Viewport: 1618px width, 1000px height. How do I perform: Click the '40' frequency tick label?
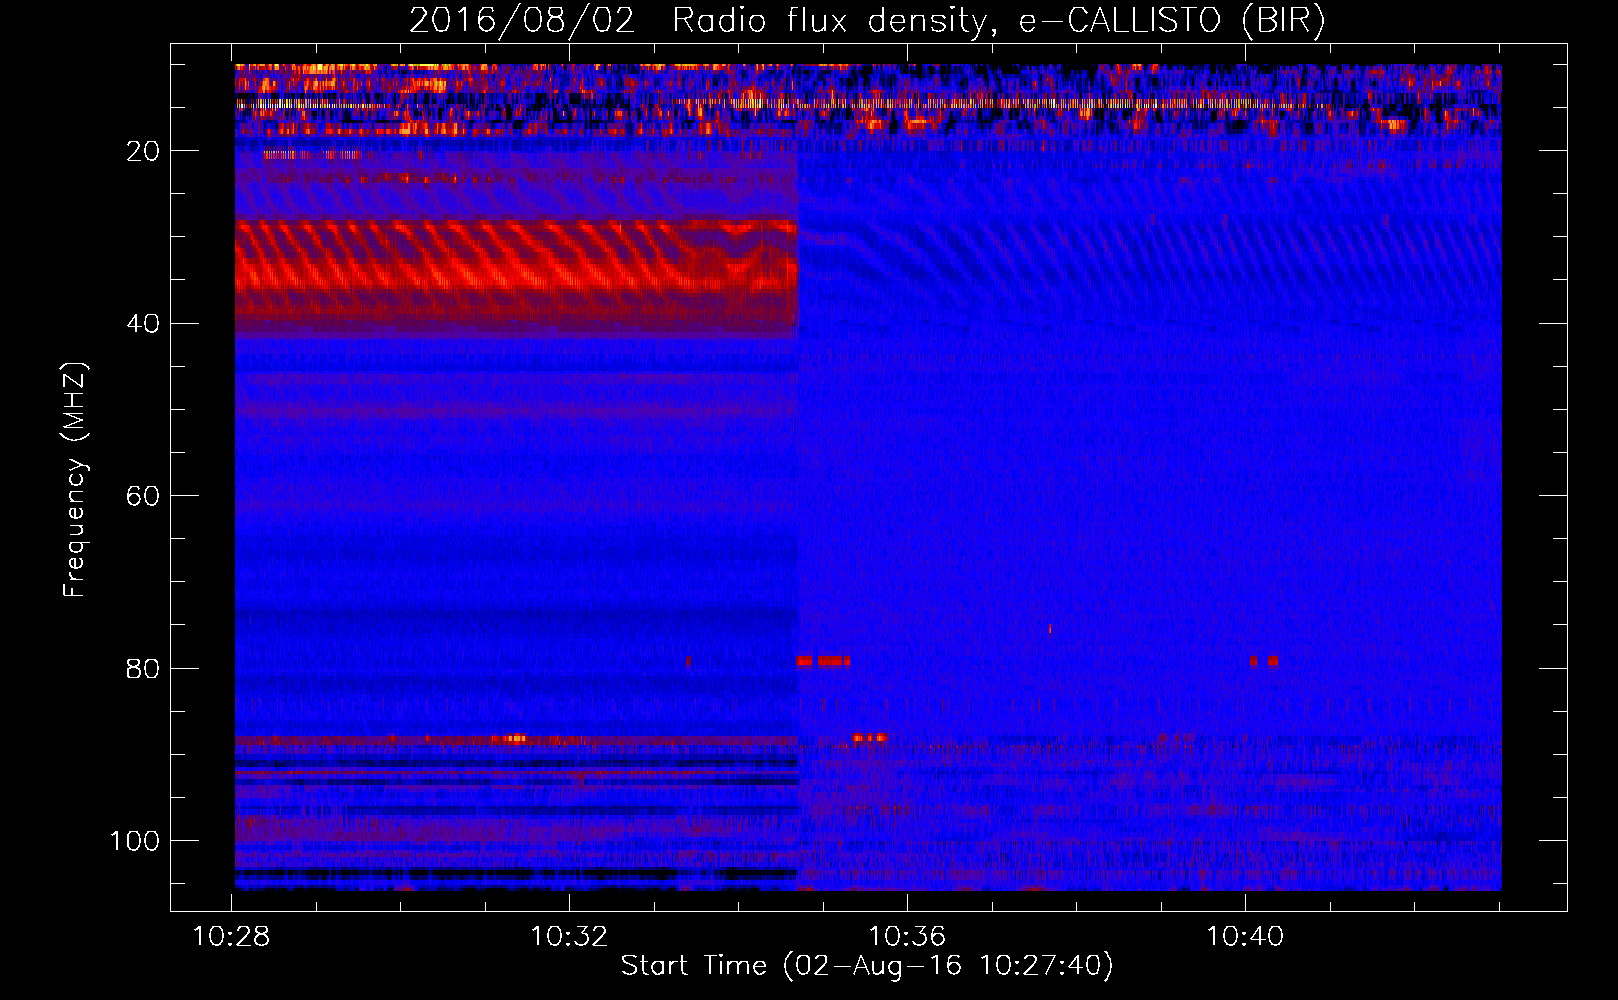[144, 324]
